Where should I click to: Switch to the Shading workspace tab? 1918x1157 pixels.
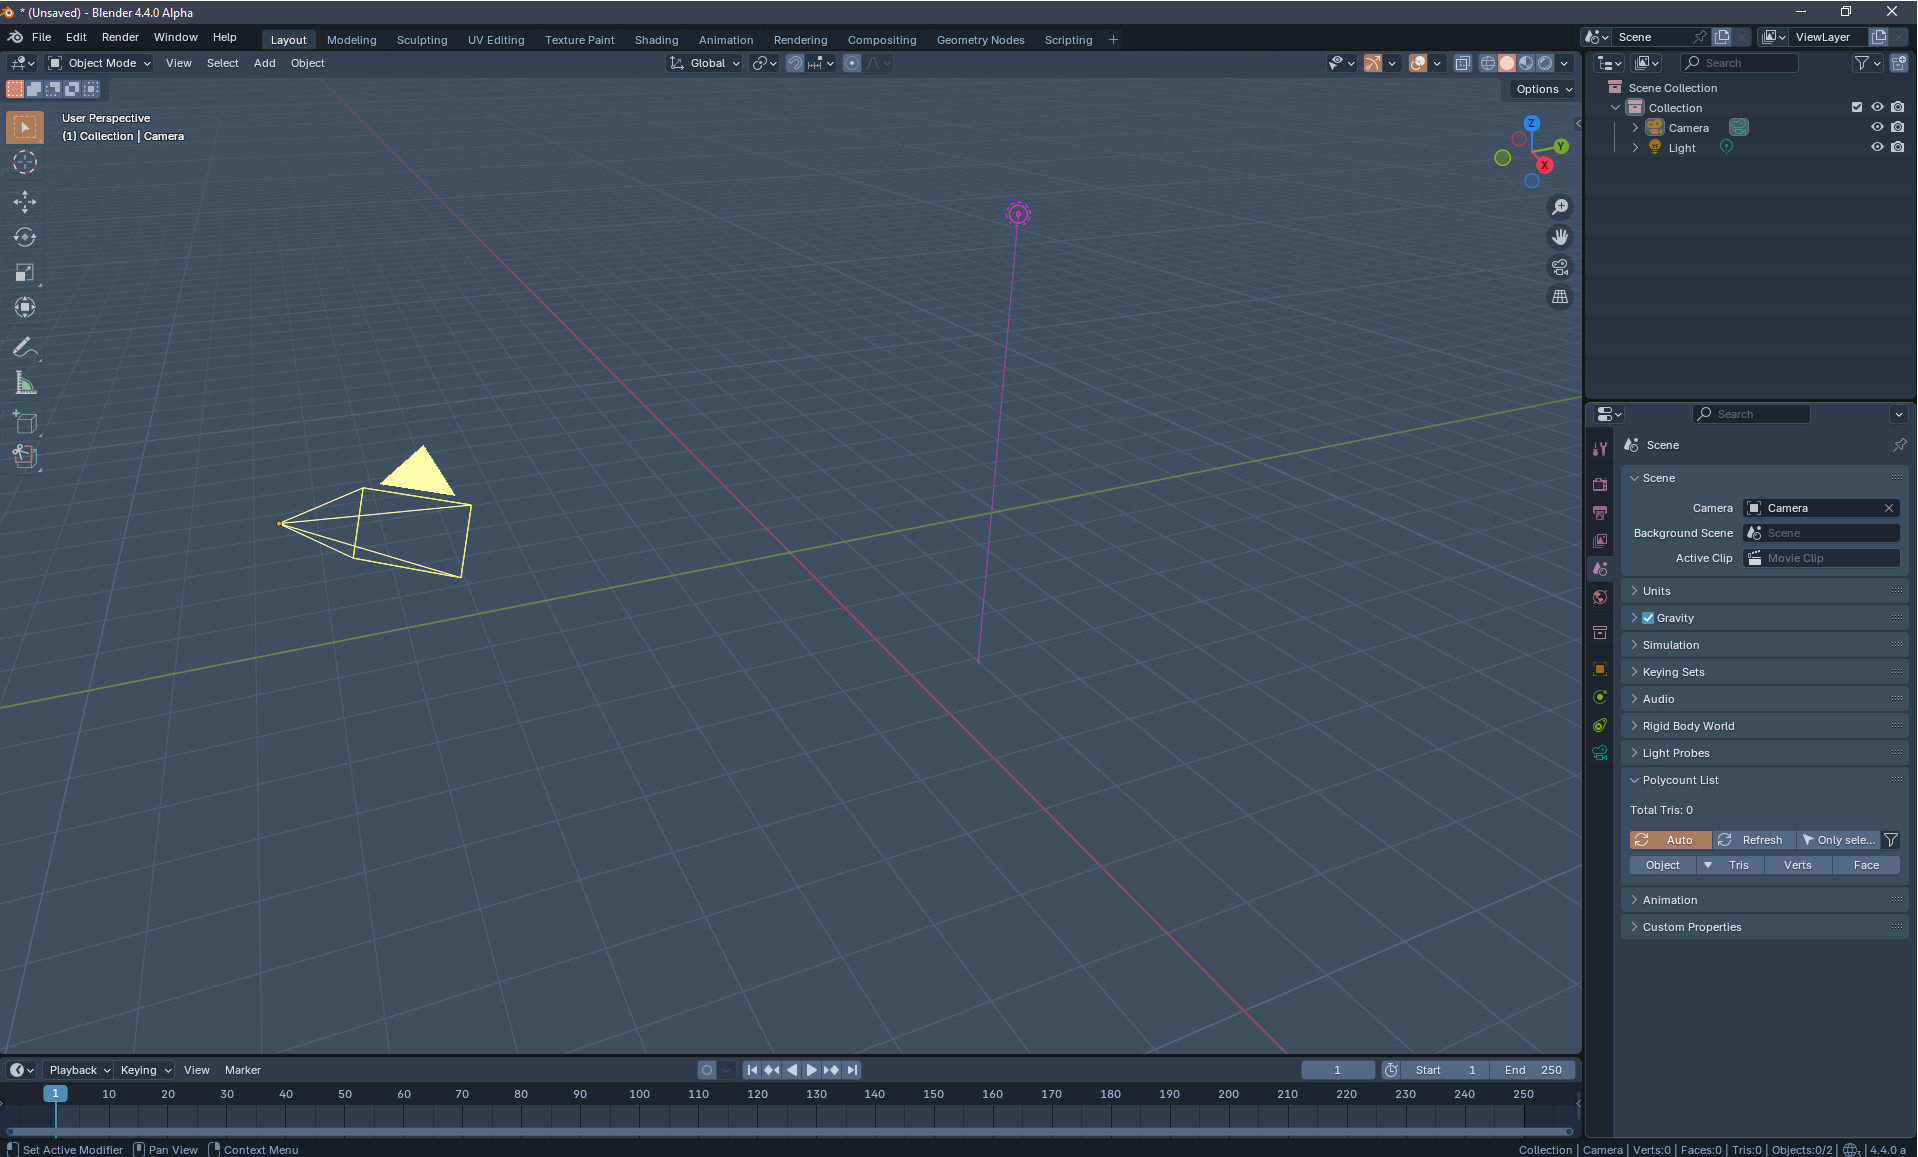(656, 40)
